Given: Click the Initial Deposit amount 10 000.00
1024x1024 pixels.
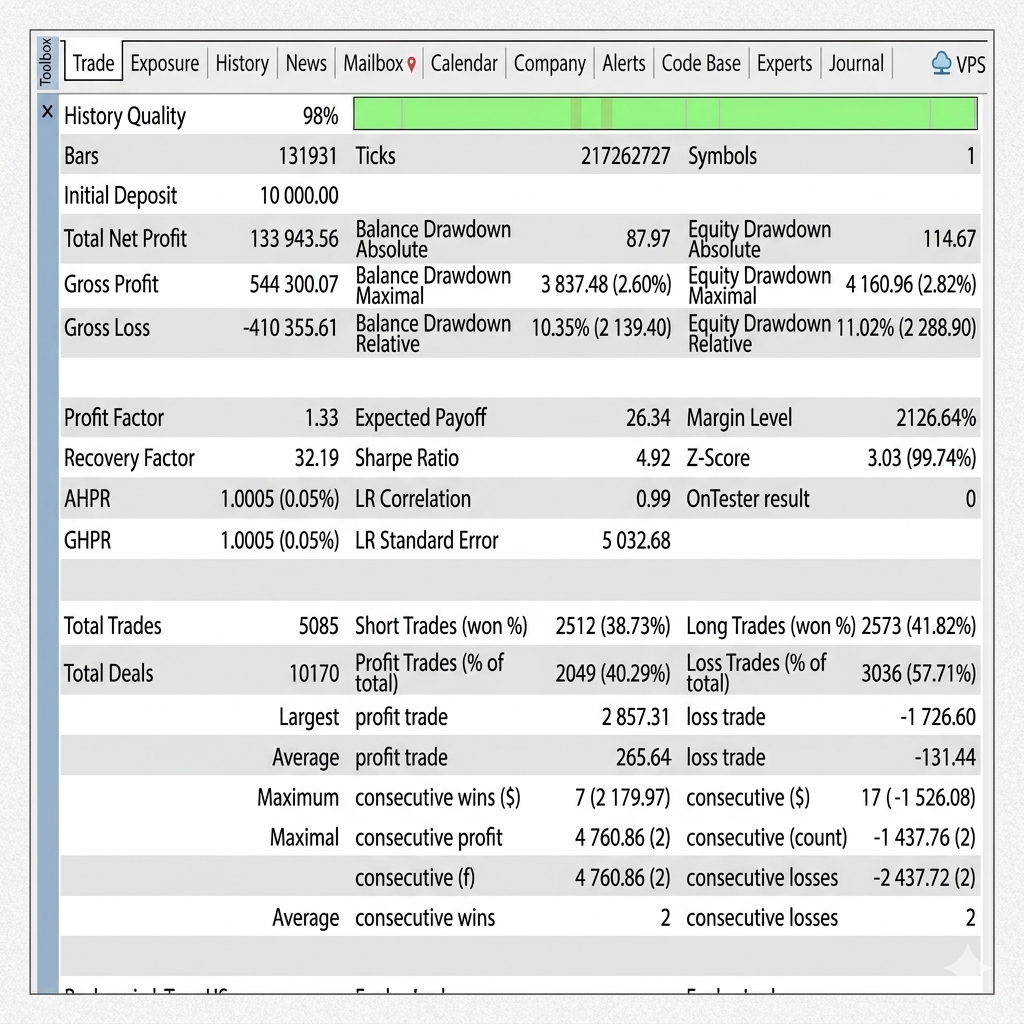Looking at the screenshot, I should pos(299,196).
